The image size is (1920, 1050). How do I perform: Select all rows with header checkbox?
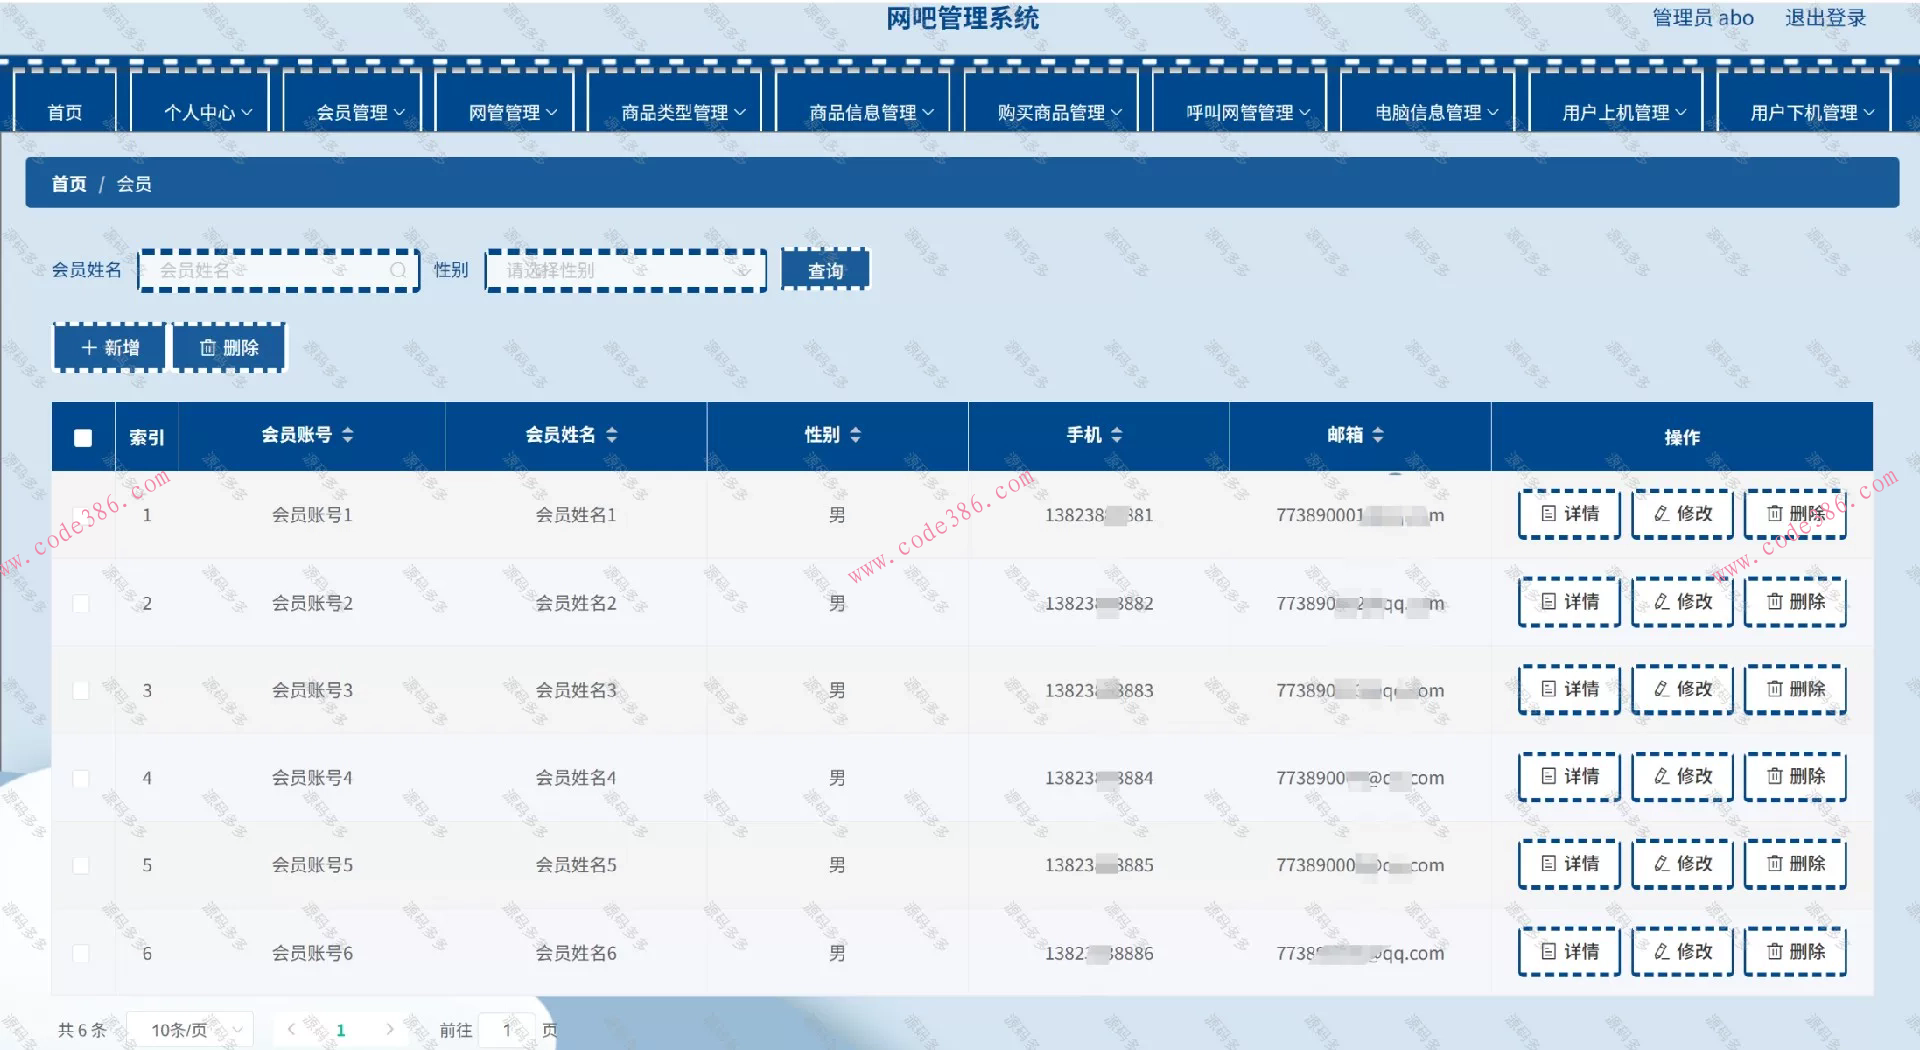[83, 437]
